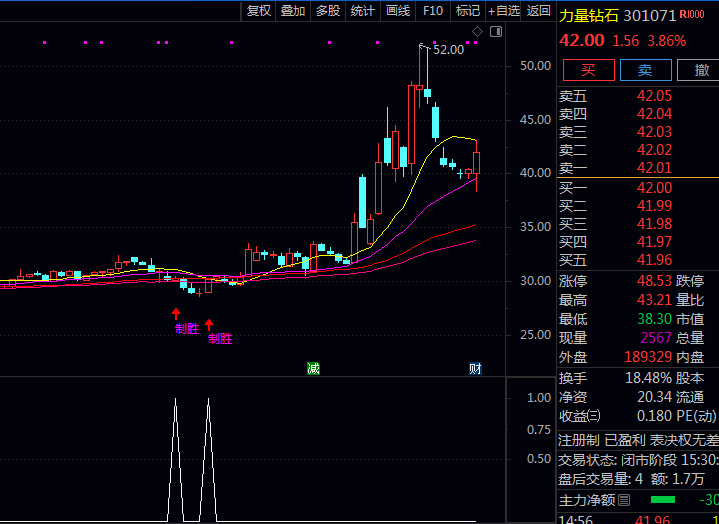Click the 返回 back button
This screenshot has width=719, height=524.
(539, 11)
